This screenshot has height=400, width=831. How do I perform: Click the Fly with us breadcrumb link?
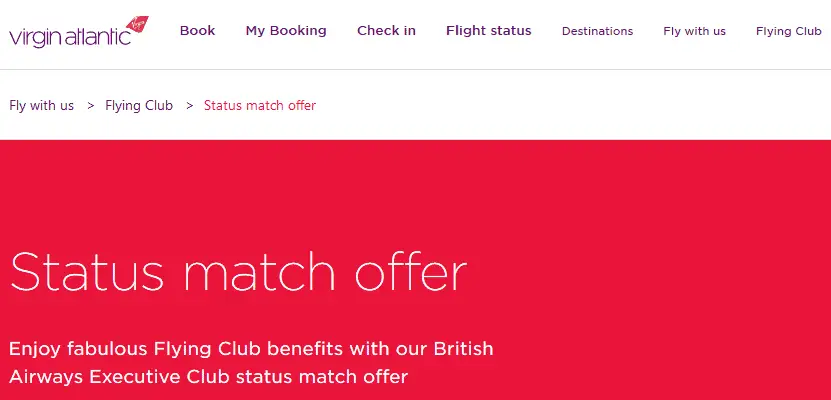tap(42, 105)
